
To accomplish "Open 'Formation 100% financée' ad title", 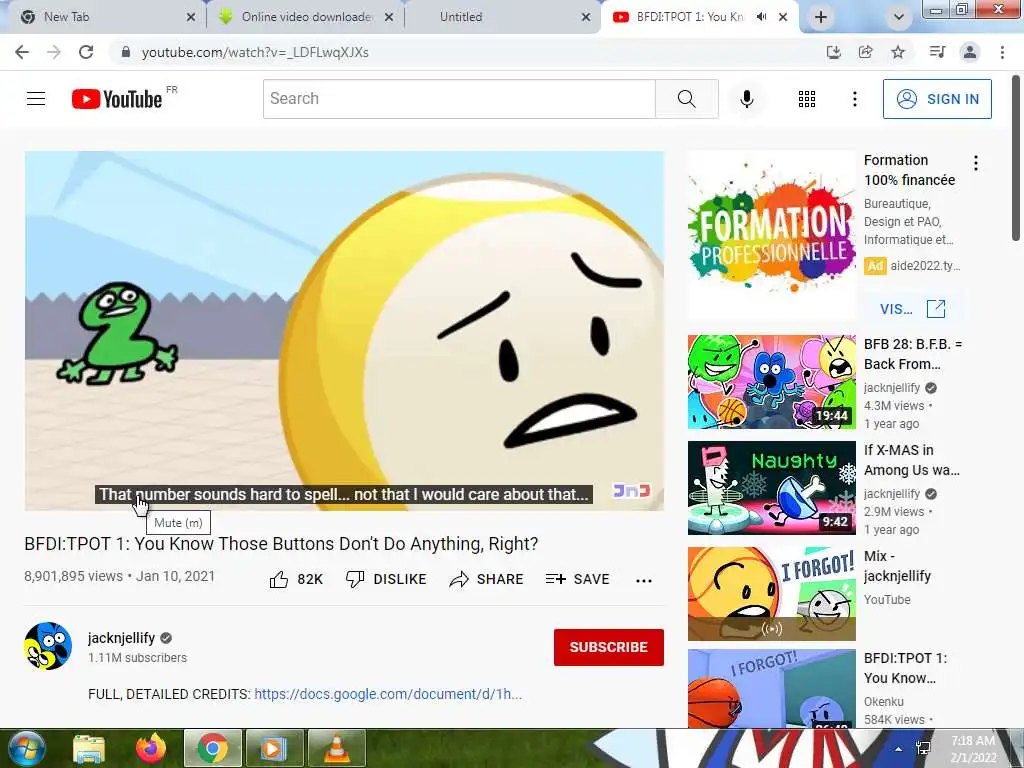I will point(909,170).
